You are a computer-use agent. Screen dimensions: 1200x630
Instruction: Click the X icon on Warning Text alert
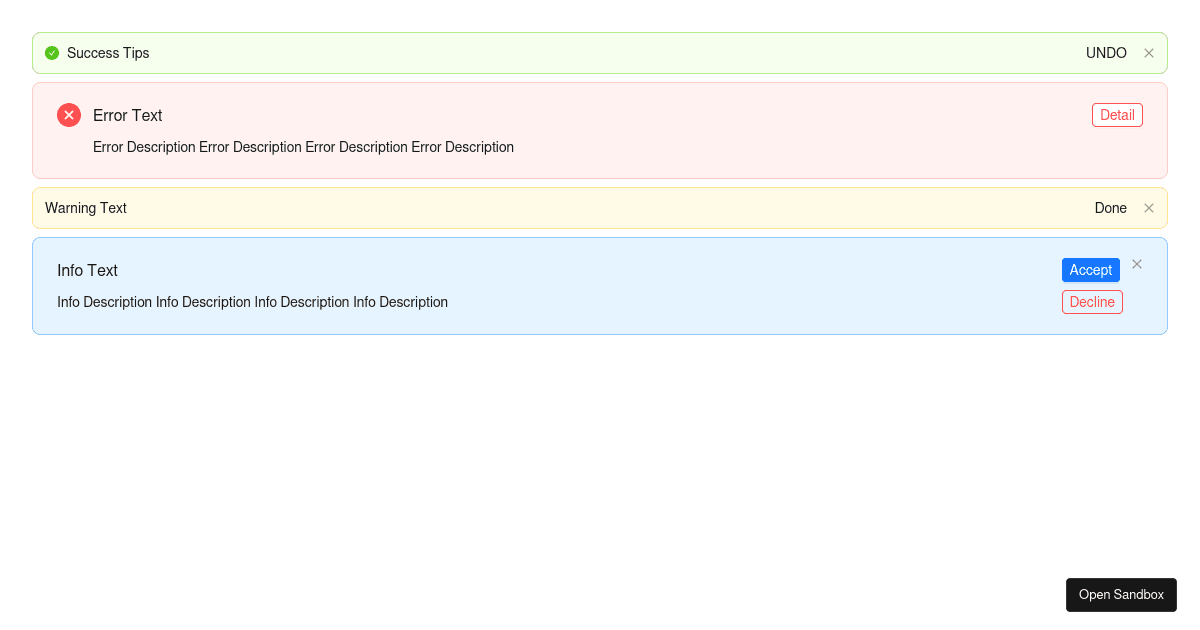click(1148, 208)
